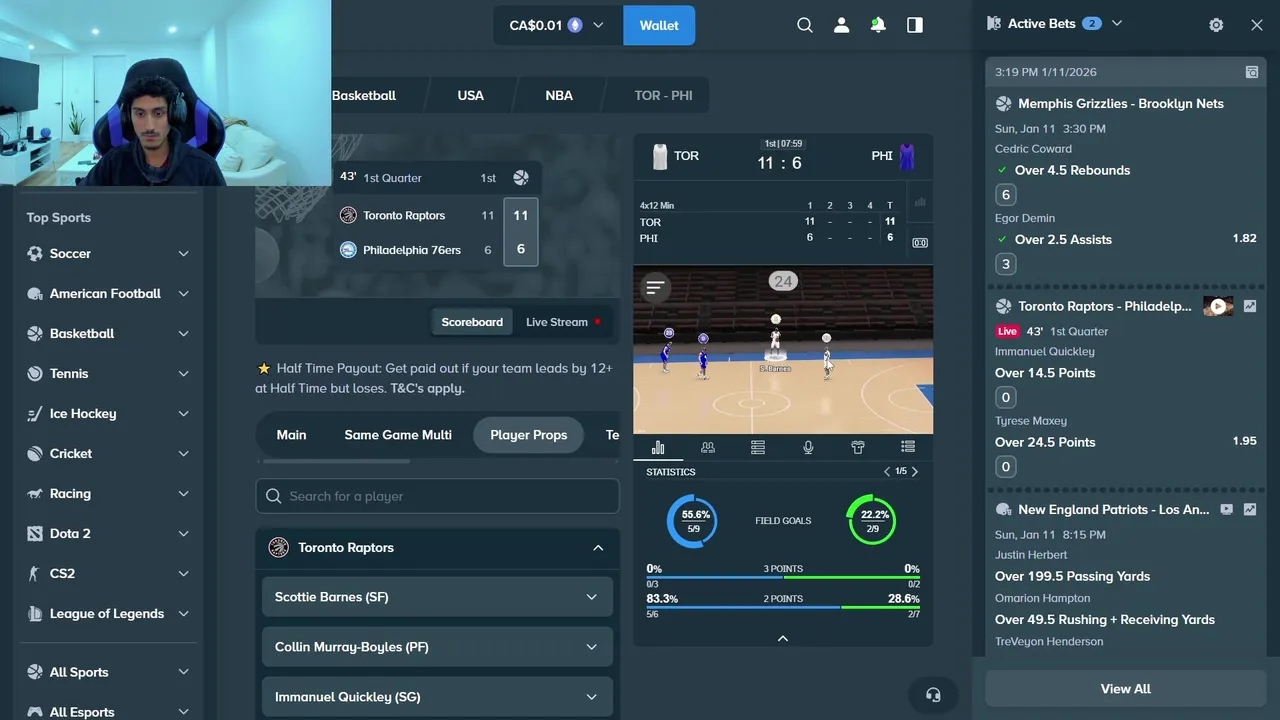Viewport: 1280px width, 720px height.
Task: Select the Statistics bar-chart tab in tracker
Action: click(x=658, y=447)
